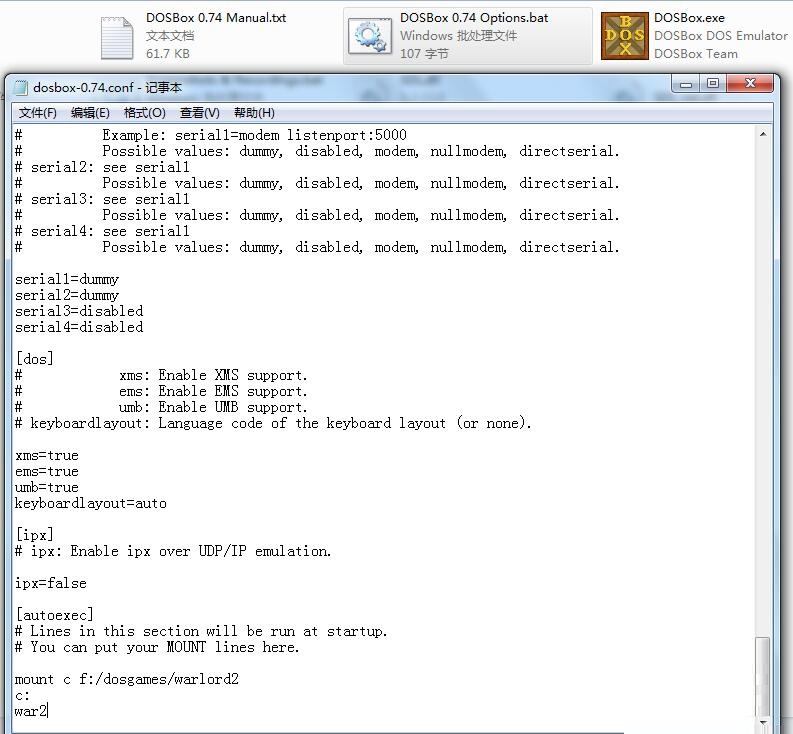Screen dimensions: 793x734
Task: Click the scrollbar up arrow in Notepad
Action: [x=763, y=134]
